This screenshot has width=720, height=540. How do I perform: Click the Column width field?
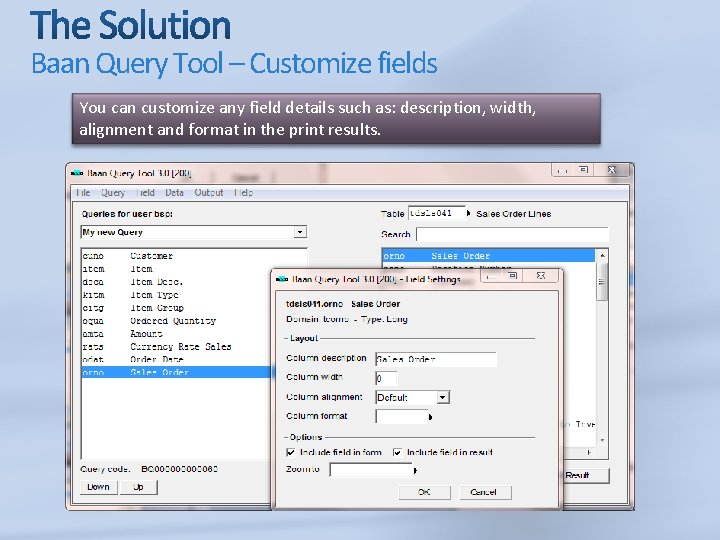coord(386,378)
